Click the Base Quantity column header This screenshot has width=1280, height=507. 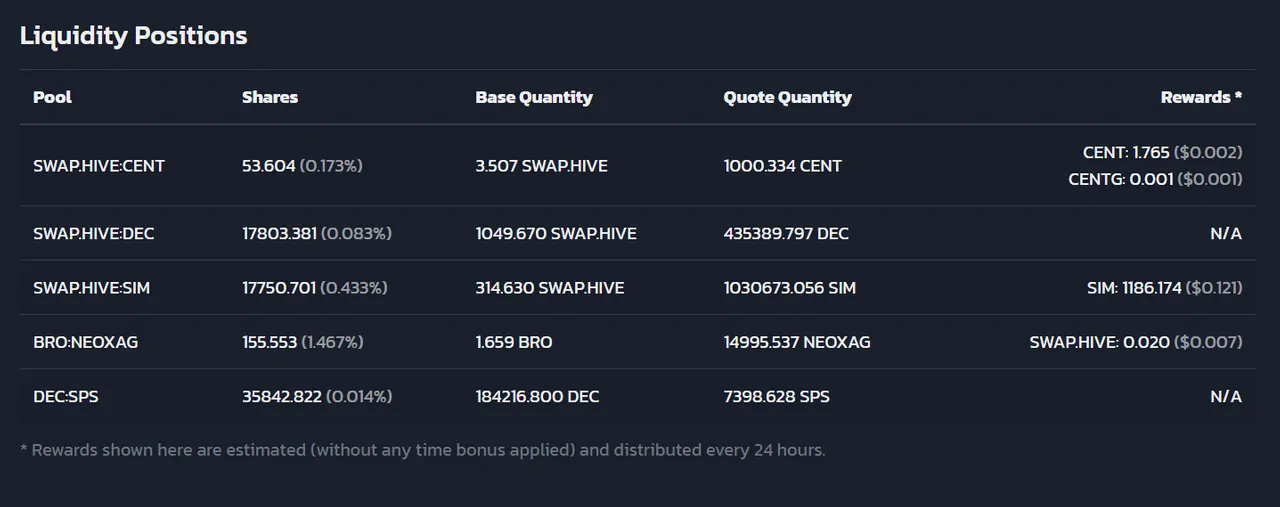tap(534, 97)
